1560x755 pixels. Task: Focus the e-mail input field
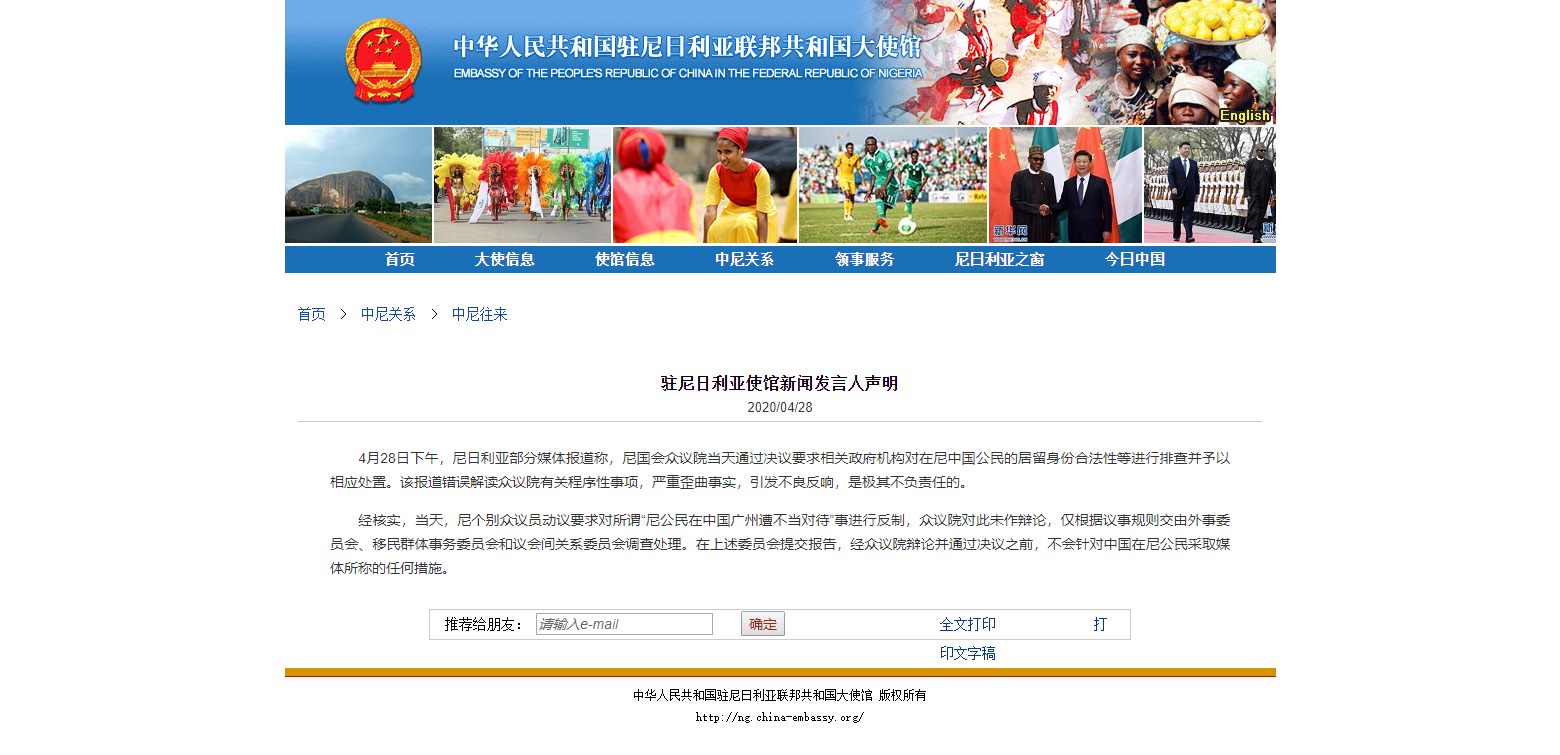(x=624, y=624)
